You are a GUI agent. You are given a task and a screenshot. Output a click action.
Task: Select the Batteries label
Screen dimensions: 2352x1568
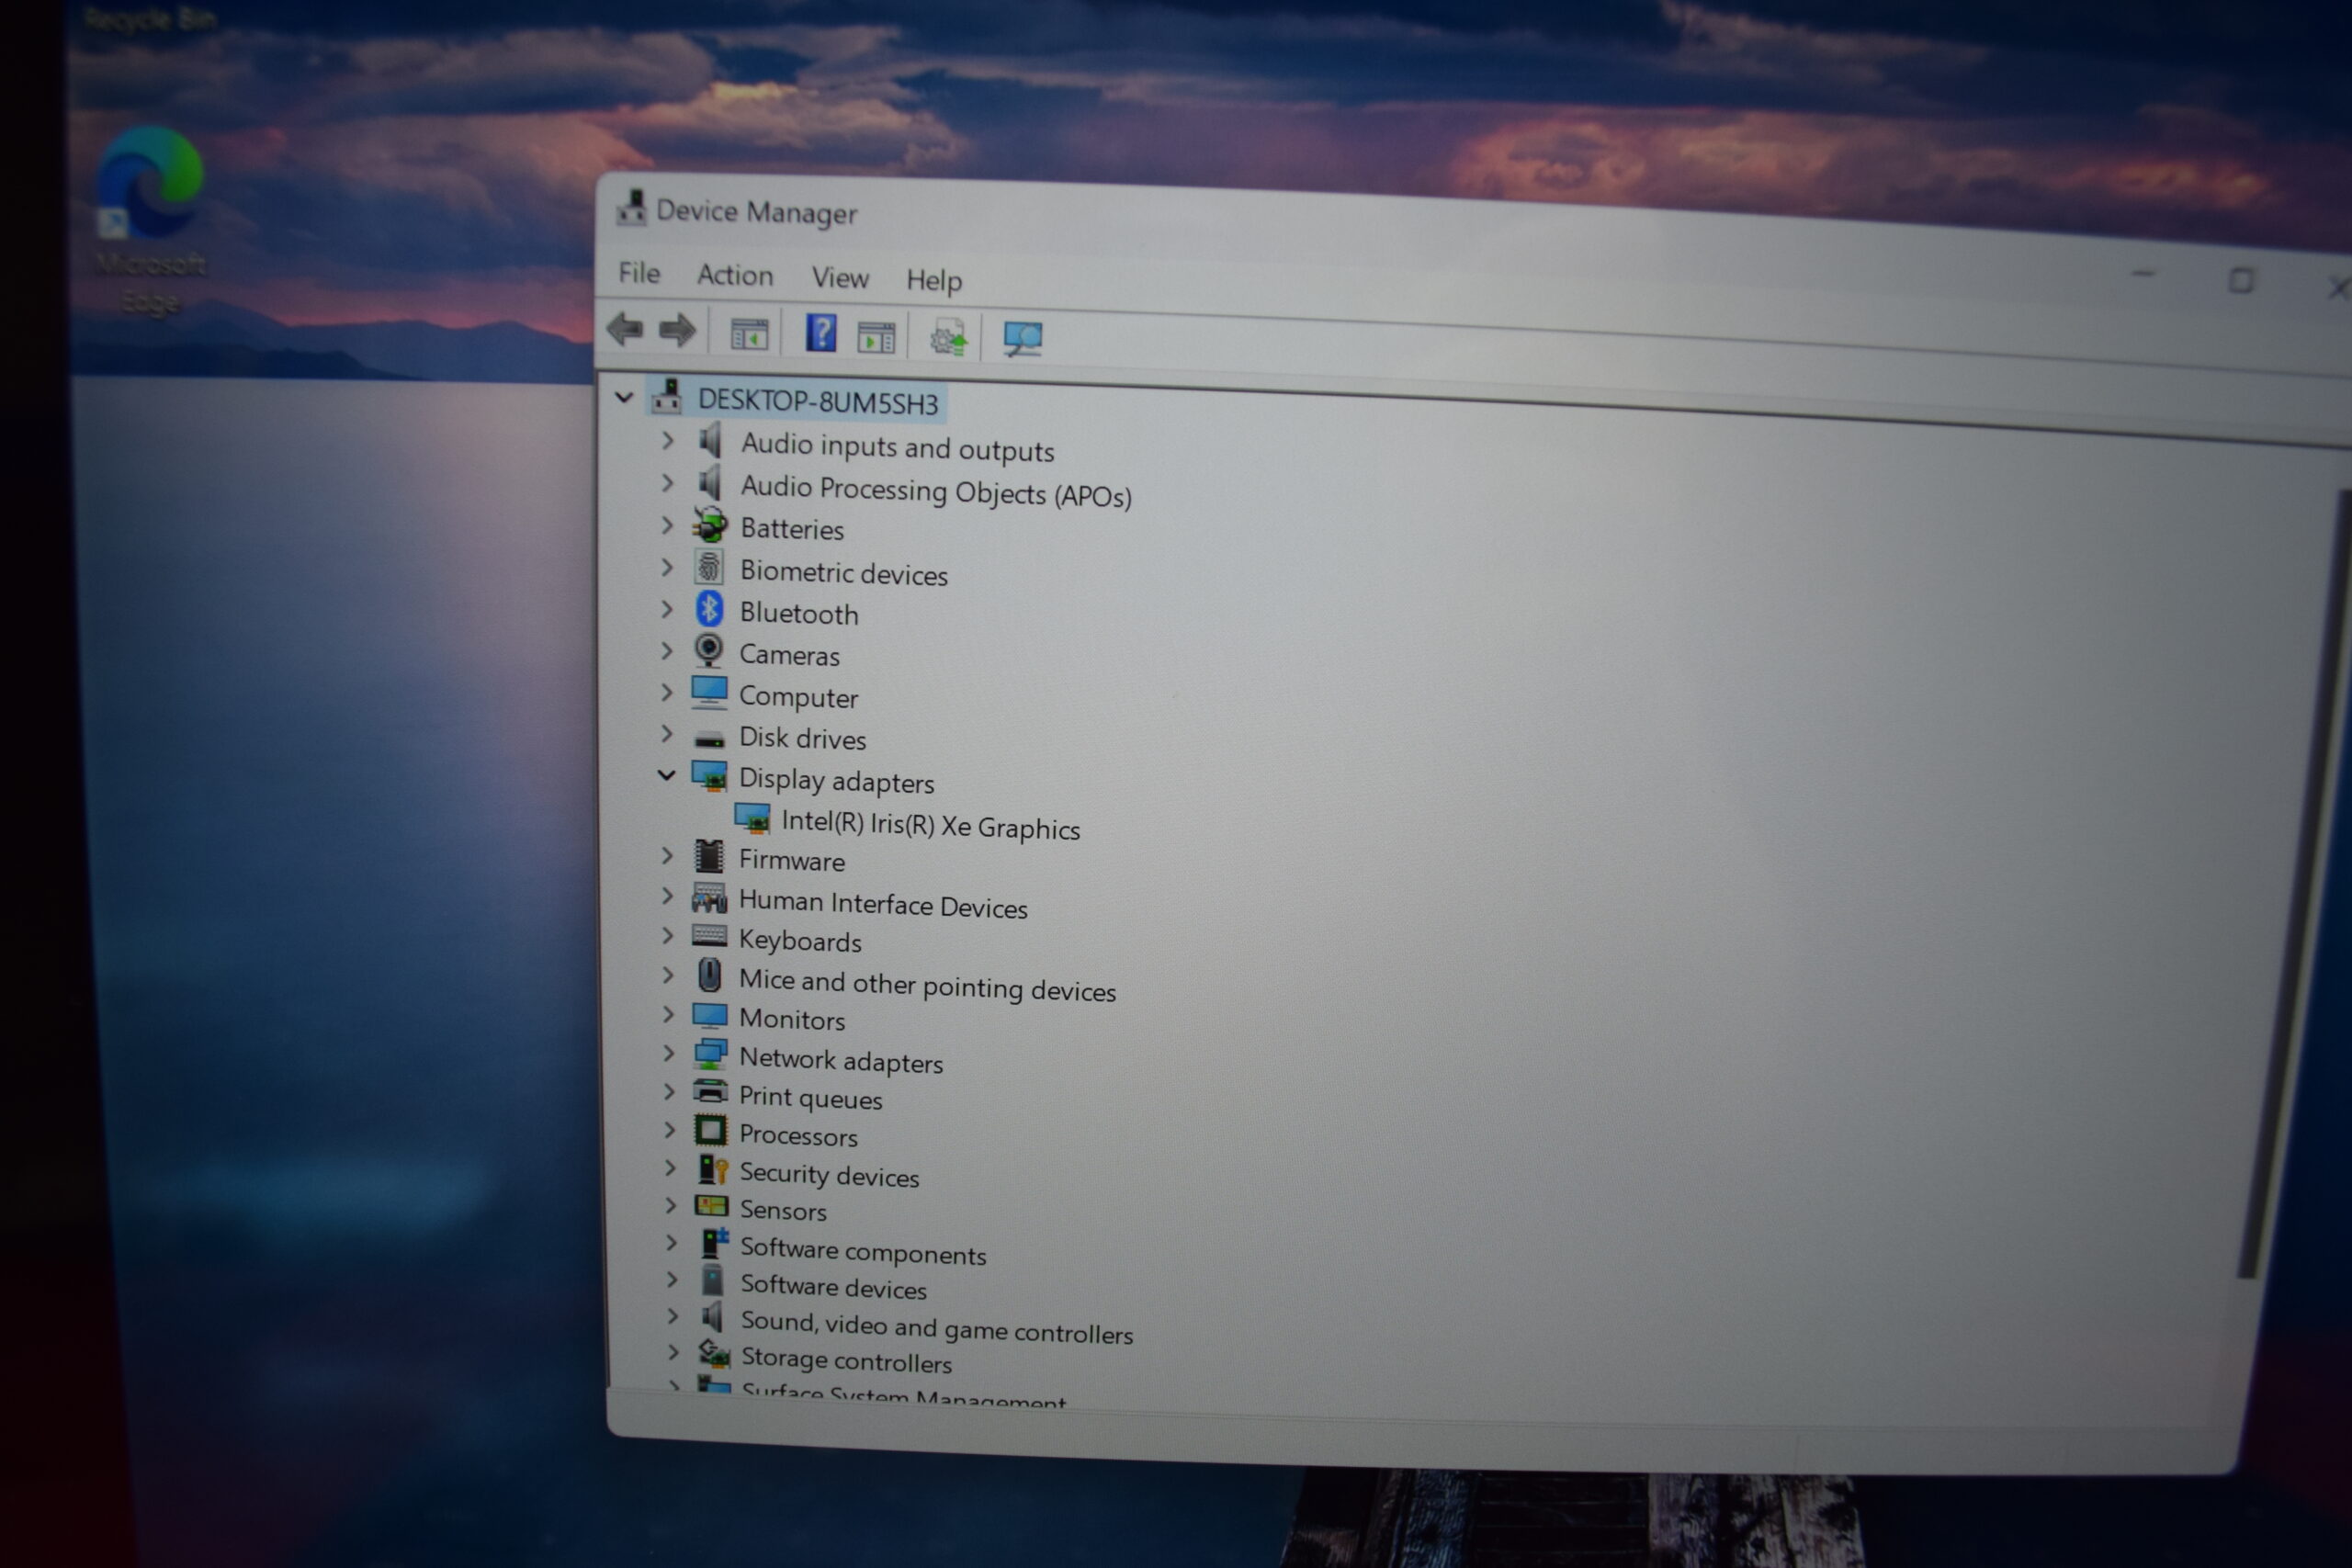[792, 529]
